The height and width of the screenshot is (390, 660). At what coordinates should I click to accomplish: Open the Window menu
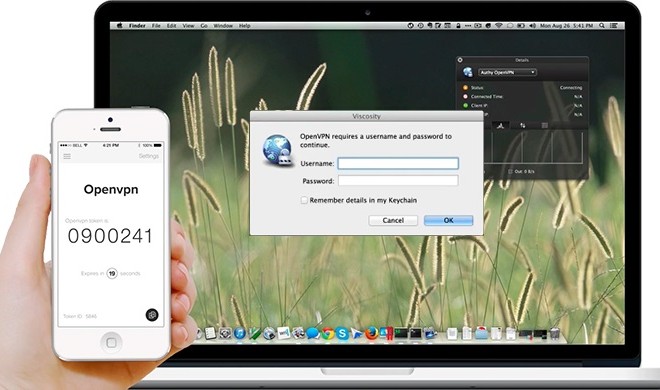tap(223, 26)
